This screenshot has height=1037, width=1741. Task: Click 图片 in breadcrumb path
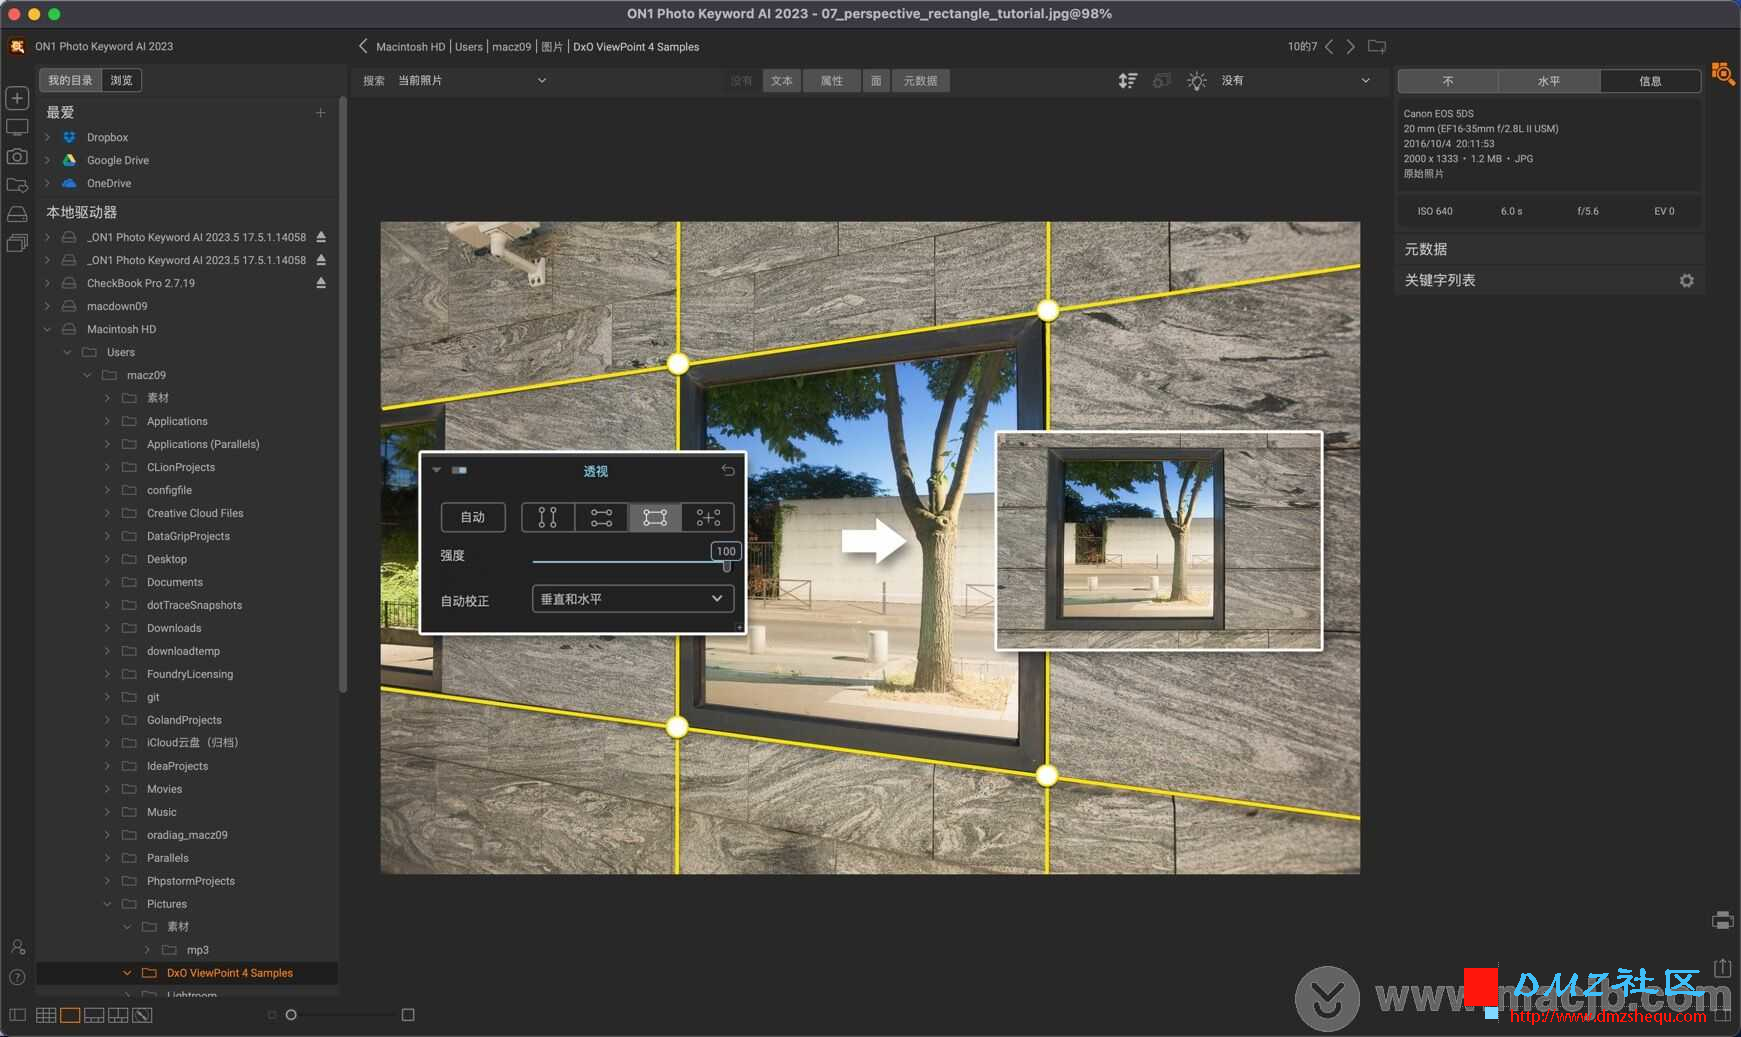point(552,47)
